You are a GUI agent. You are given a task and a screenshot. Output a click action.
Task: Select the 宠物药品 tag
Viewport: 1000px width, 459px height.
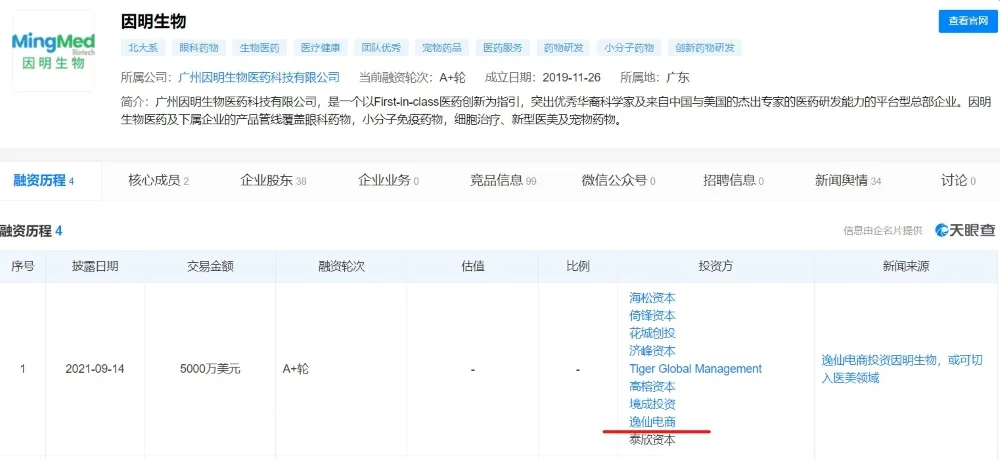[442, 48]
